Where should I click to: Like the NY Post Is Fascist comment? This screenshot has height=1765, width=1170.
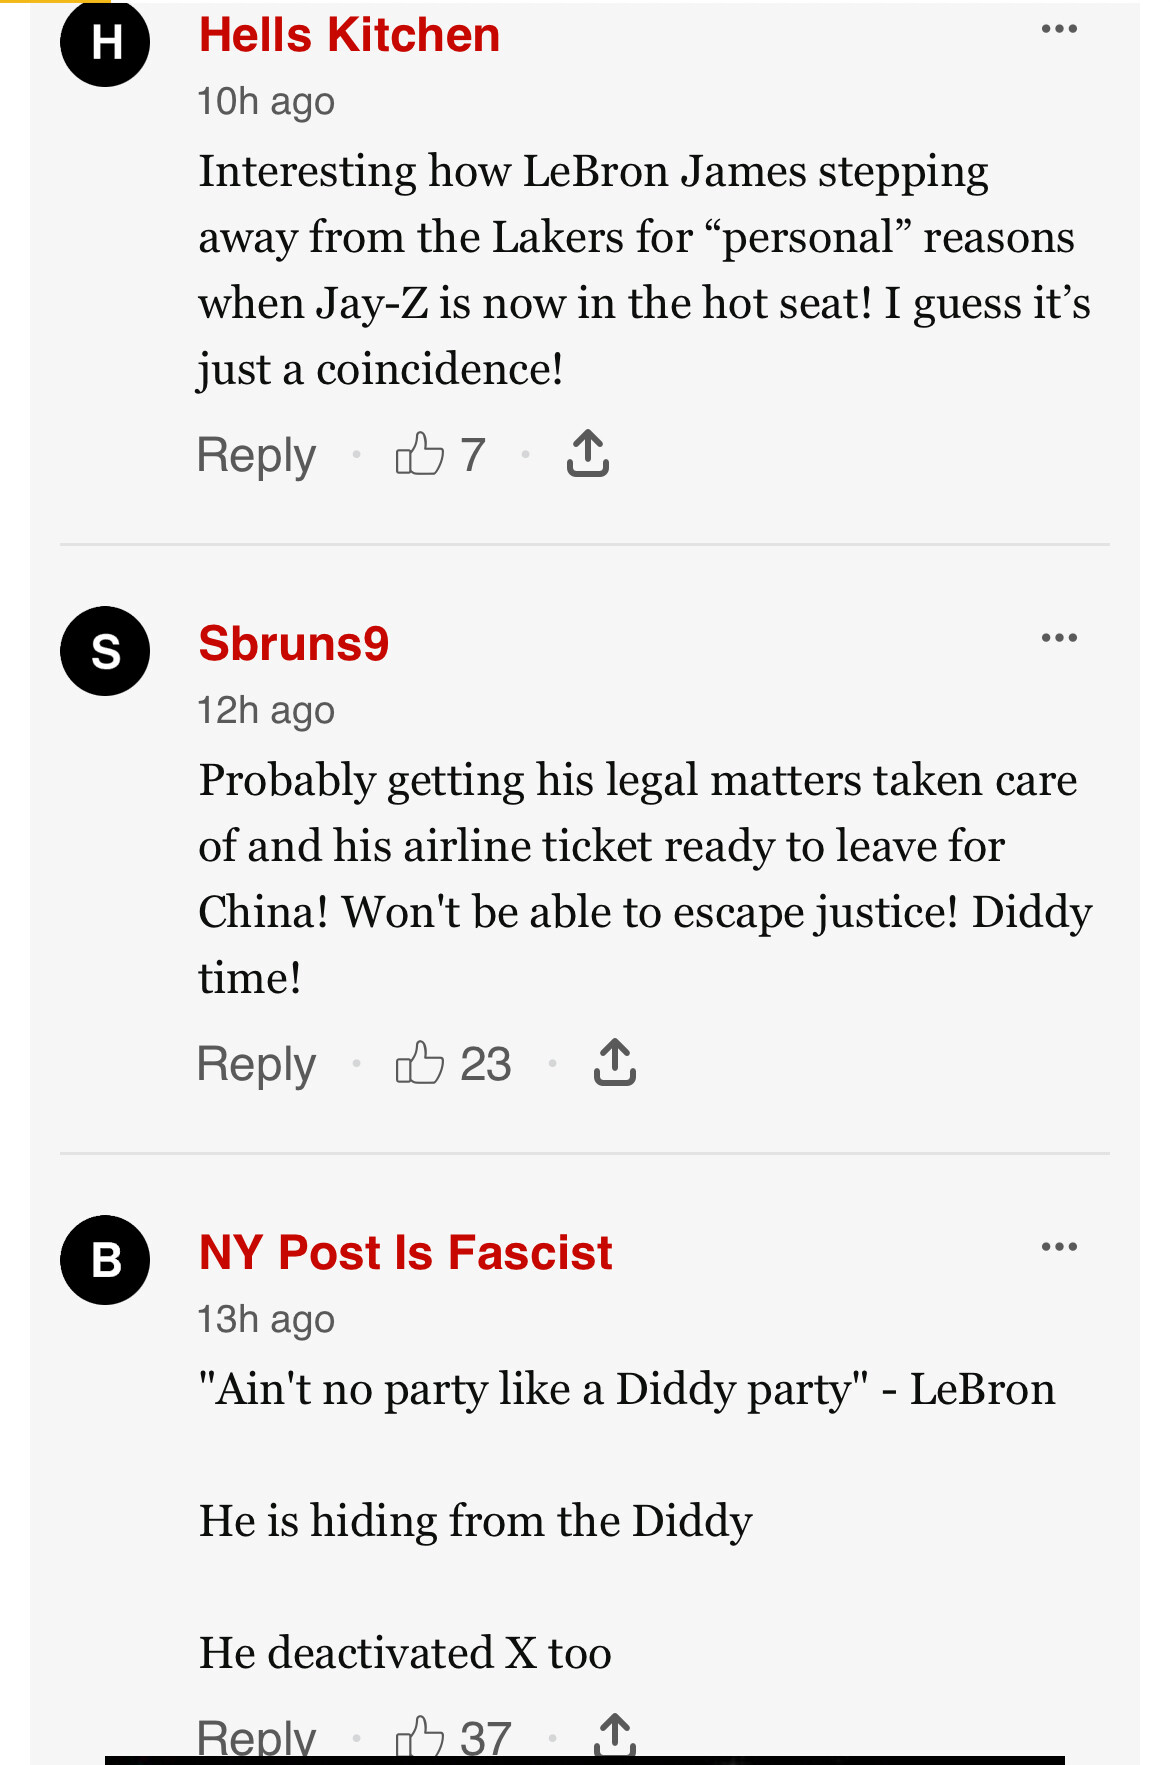[x=420, y=1736]
